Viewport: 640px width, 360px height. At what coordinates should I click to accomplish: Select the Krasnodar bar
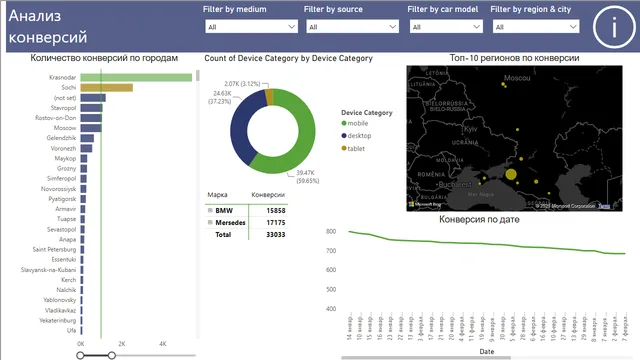pyautogui.click(x=136, y=78)
